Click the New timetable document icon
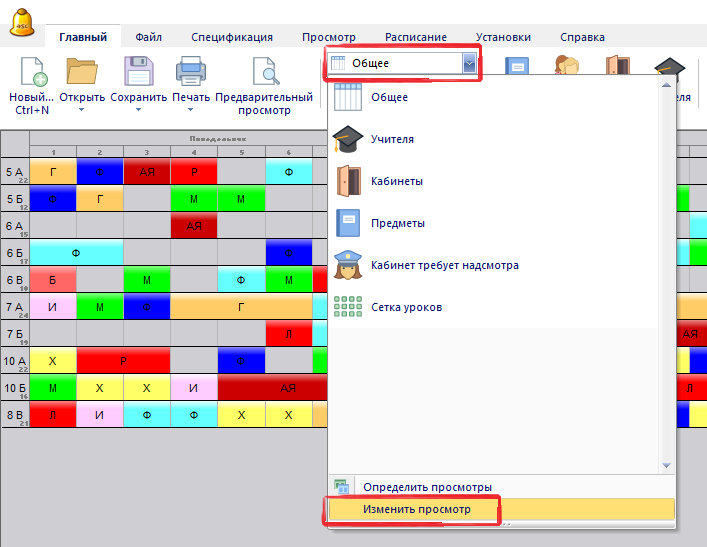This screenshot has height=547, width=707. pyautogui.click(x=30, y=73)
